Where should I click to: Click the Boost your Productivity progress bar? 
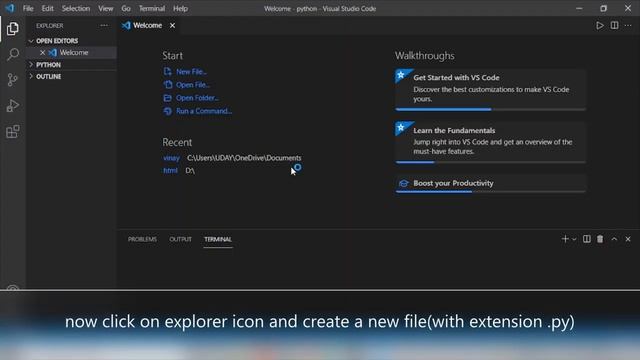[x=490, y=191]
